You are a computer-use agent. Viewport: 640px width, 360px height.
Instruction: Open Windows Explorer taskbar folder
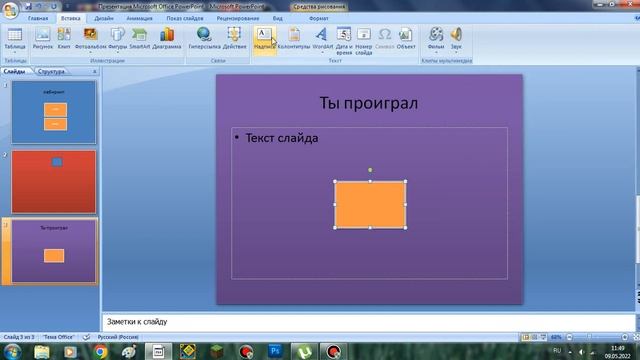click(x=42, y=351)
